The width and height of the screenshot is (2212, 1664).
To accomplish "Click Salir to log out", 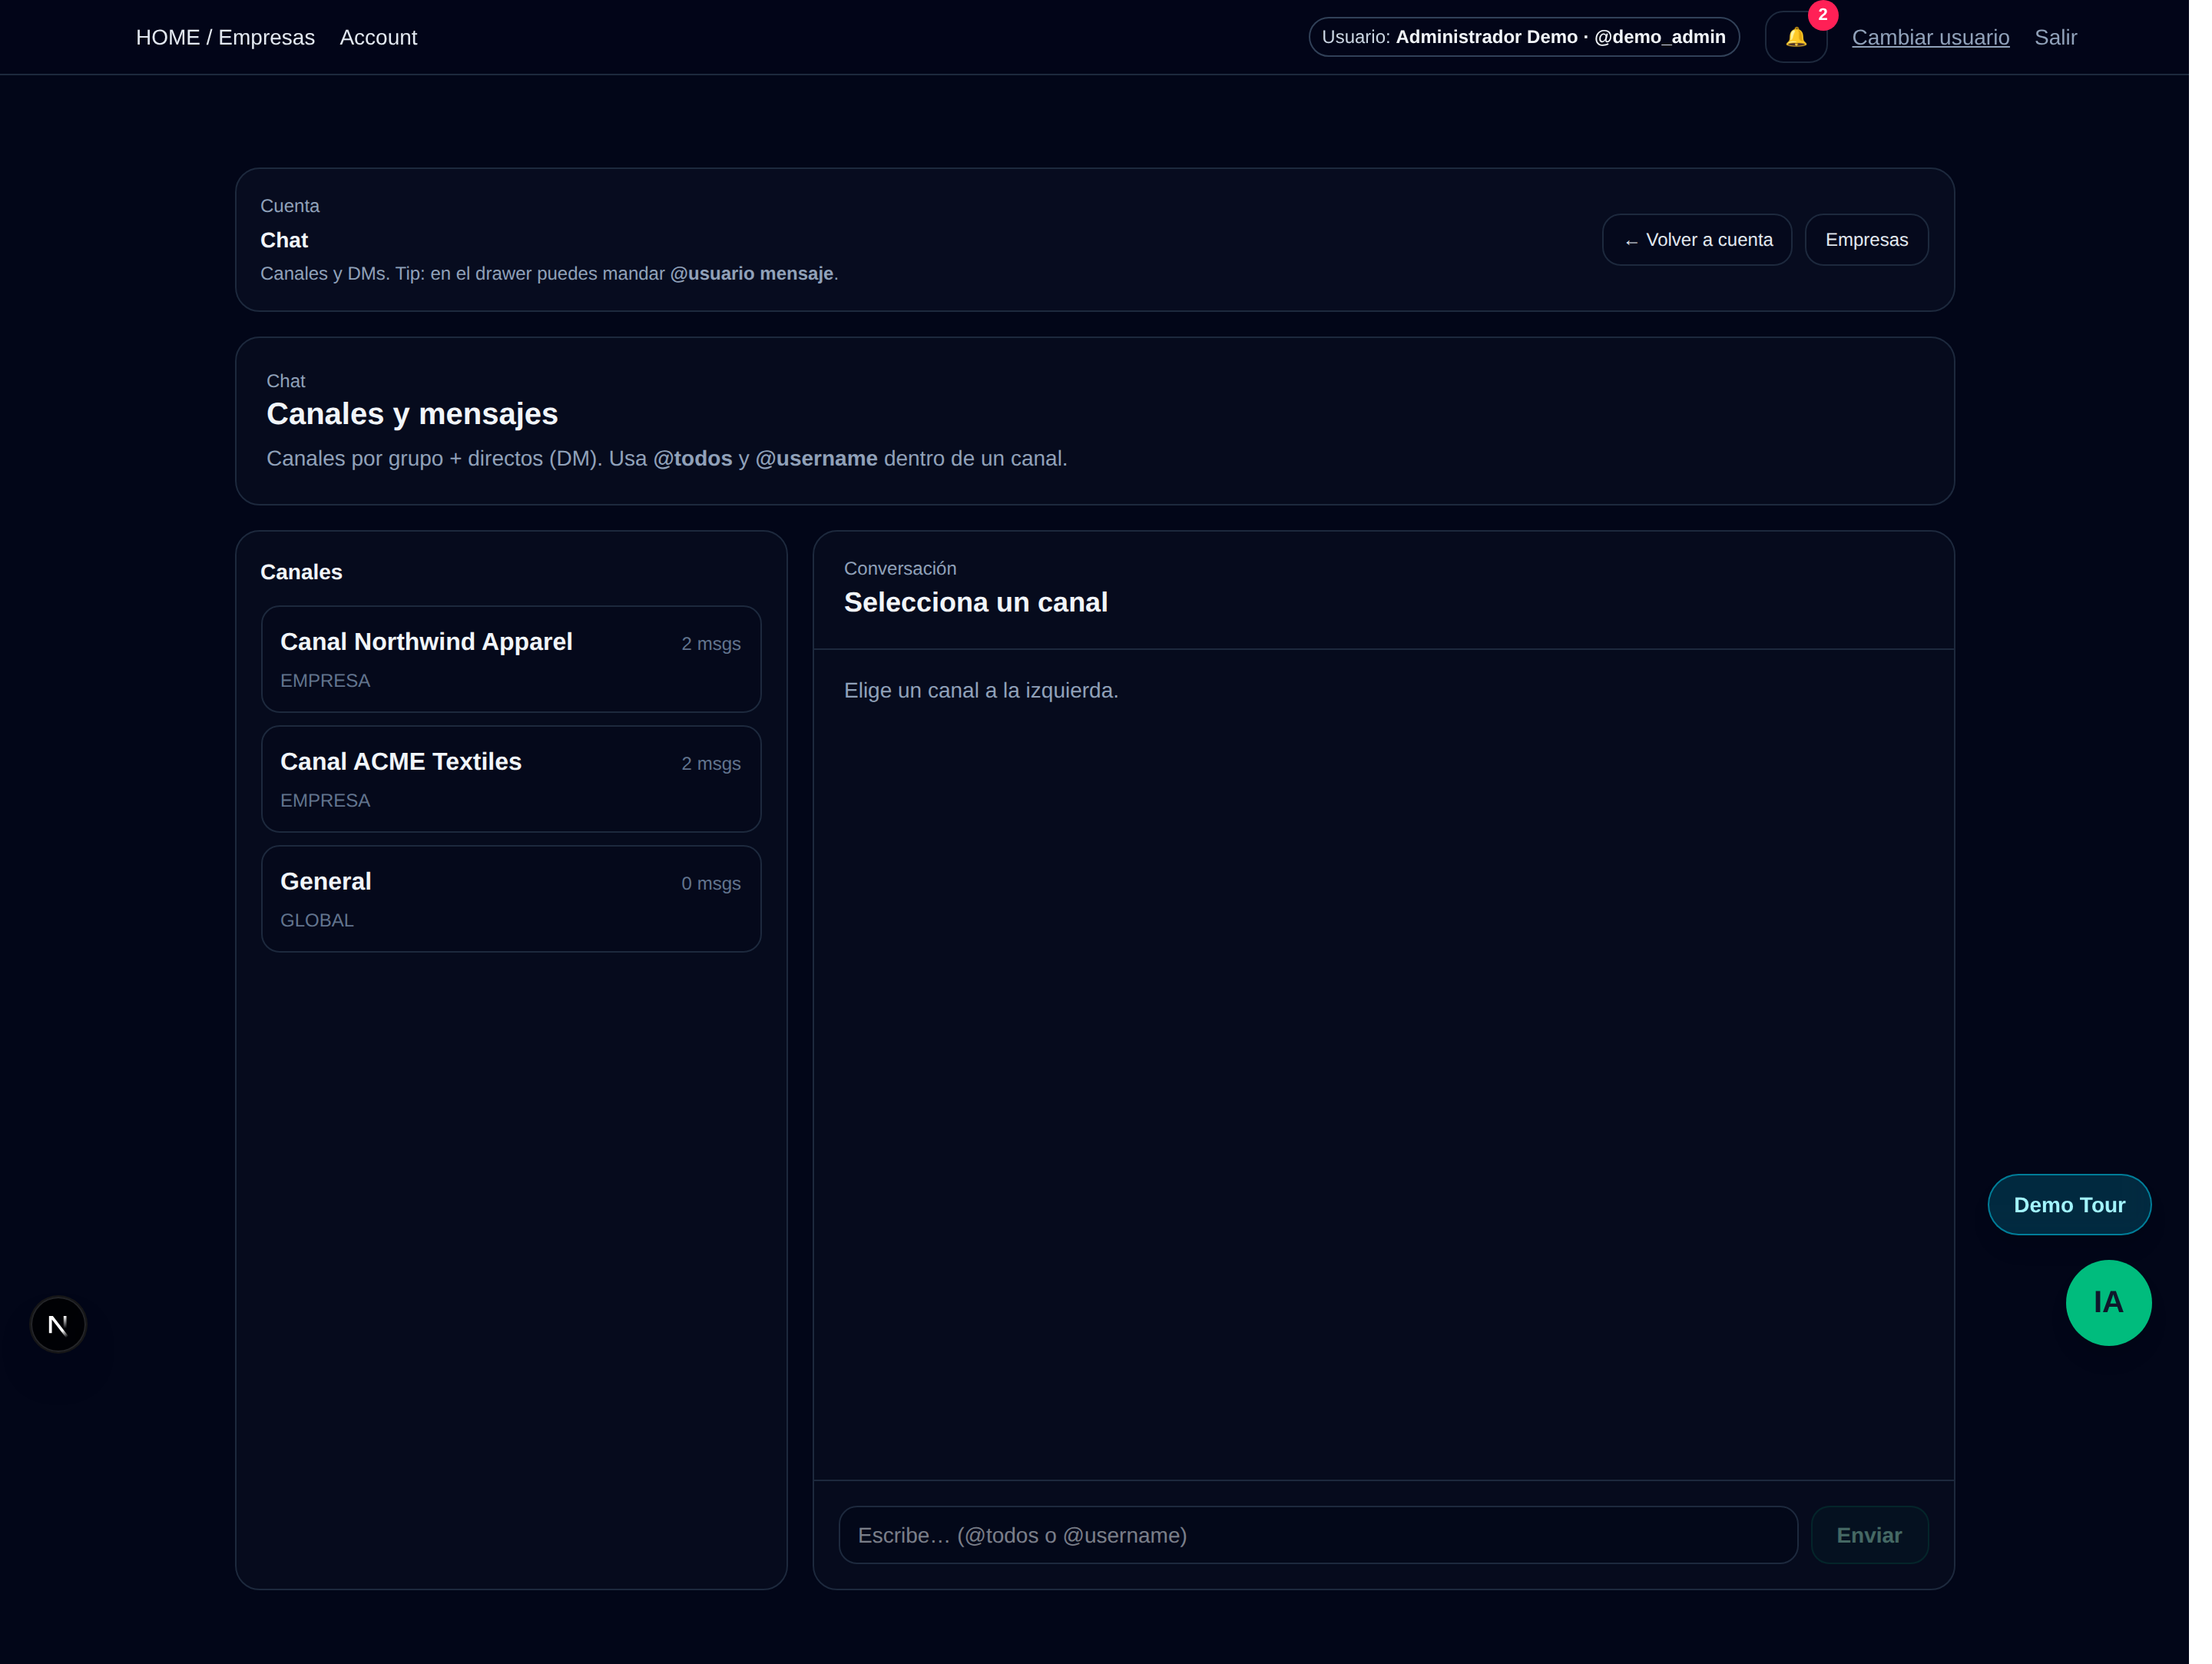I will [2055, 37].
